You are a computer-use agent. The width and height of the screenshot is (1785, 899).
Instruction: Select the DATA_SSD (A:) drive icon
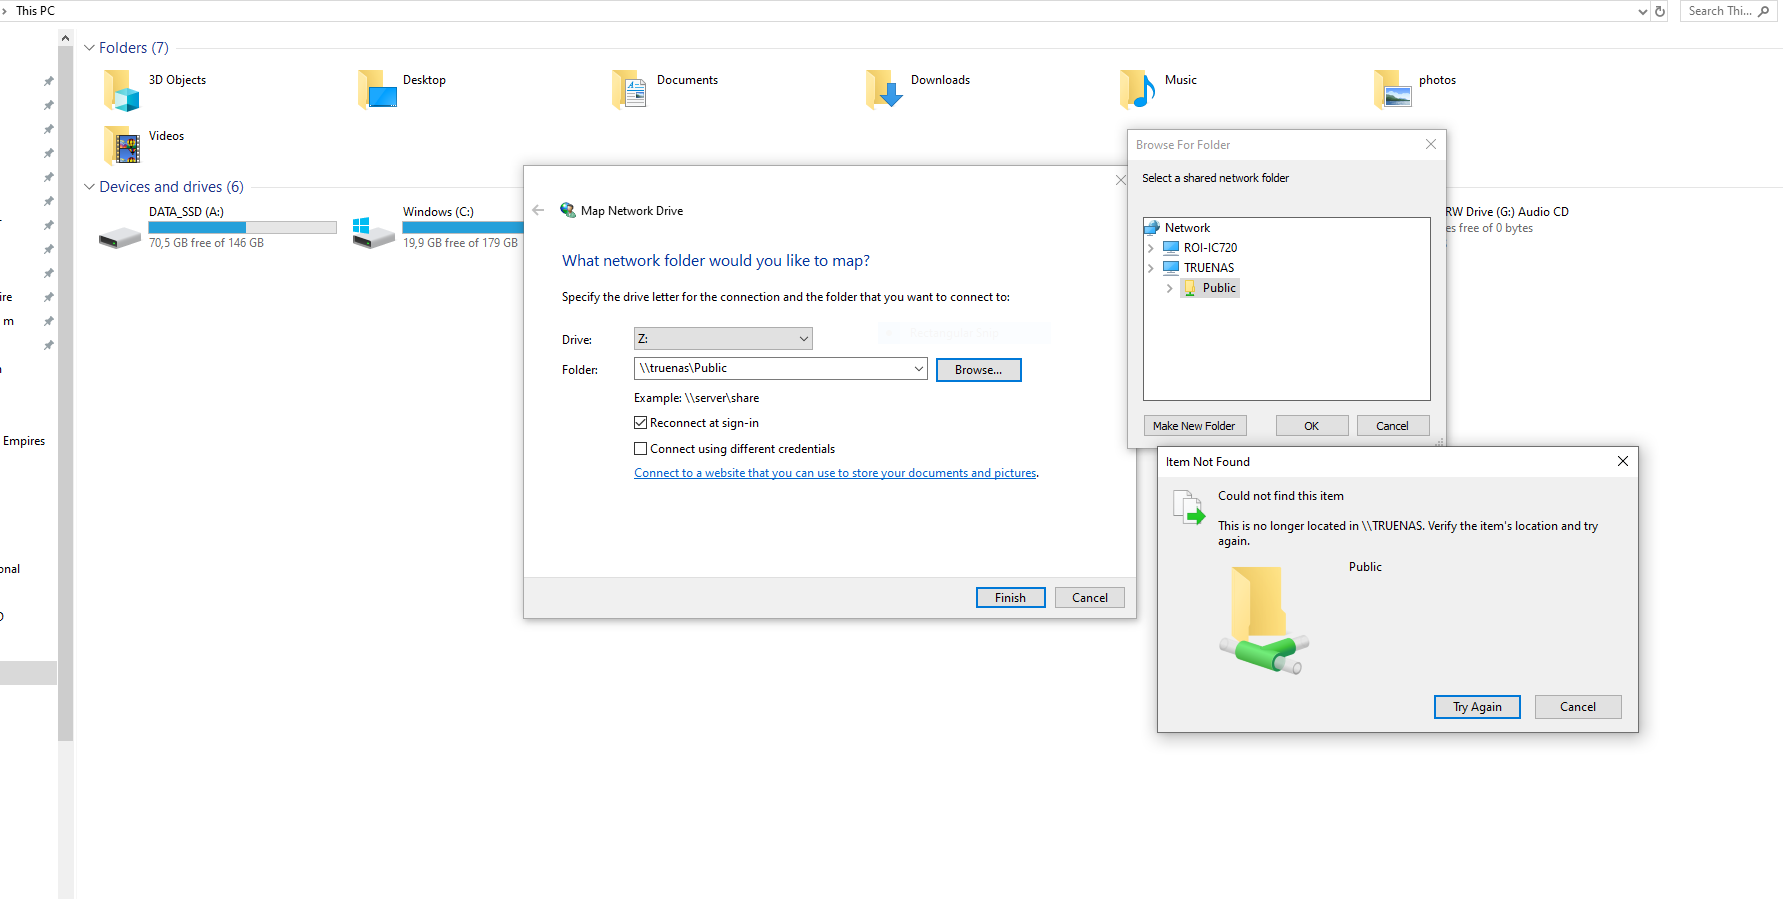click(120, 237)
